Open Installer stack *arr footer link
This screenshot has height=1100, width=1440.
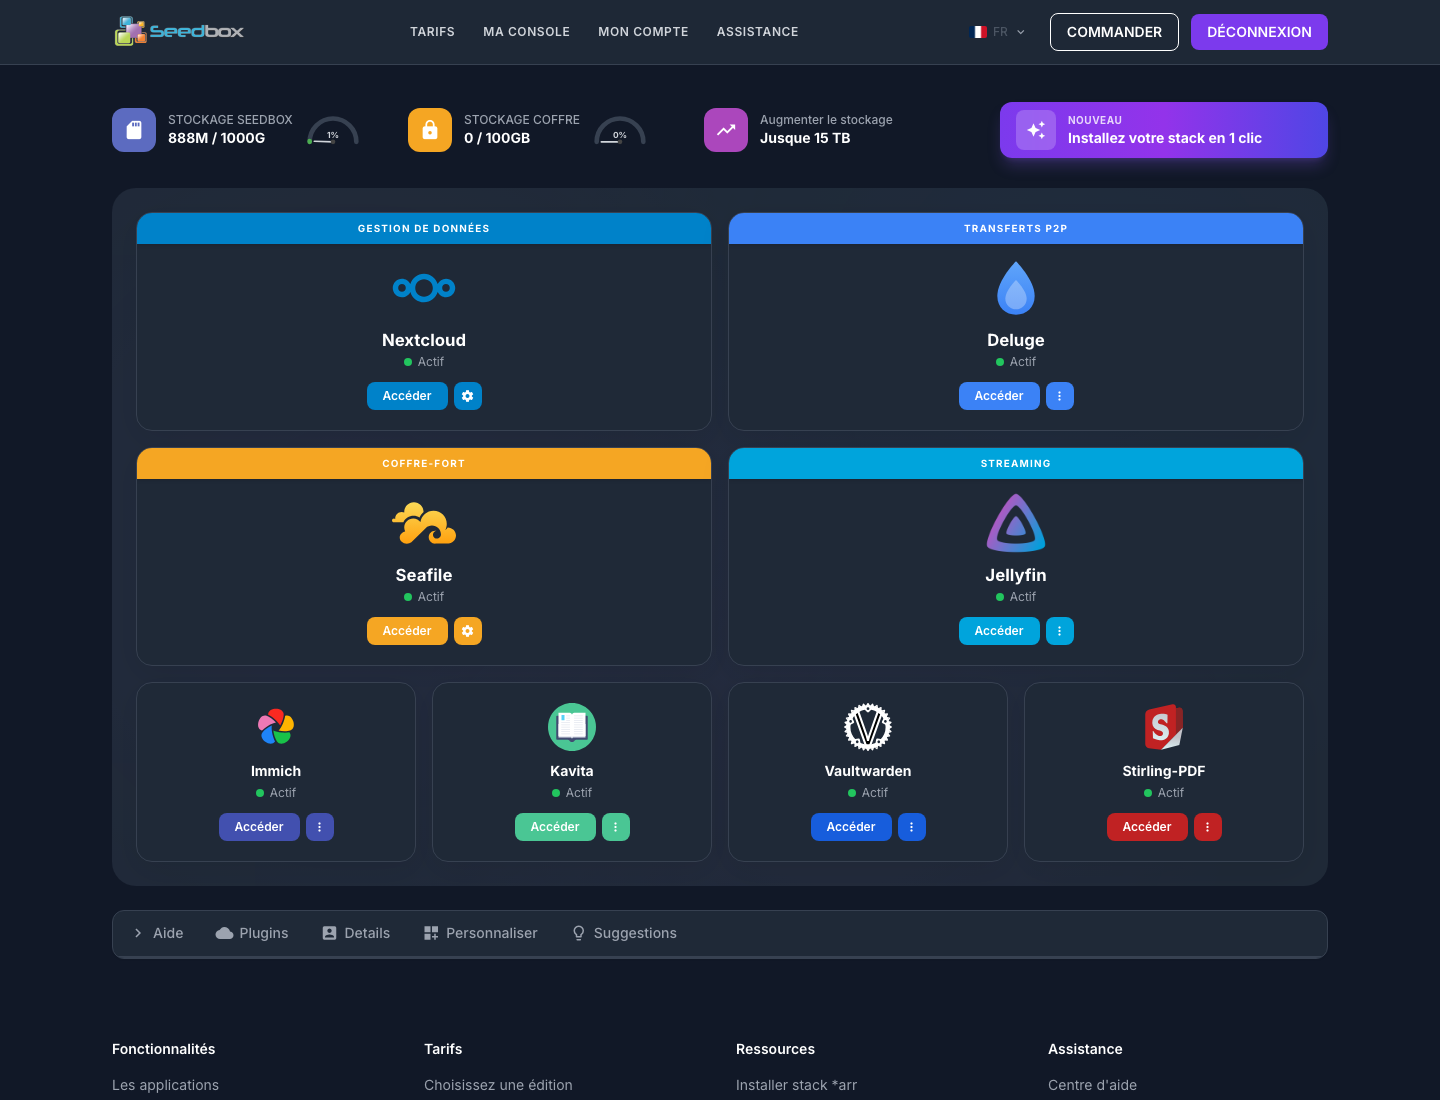[796, 1085]
